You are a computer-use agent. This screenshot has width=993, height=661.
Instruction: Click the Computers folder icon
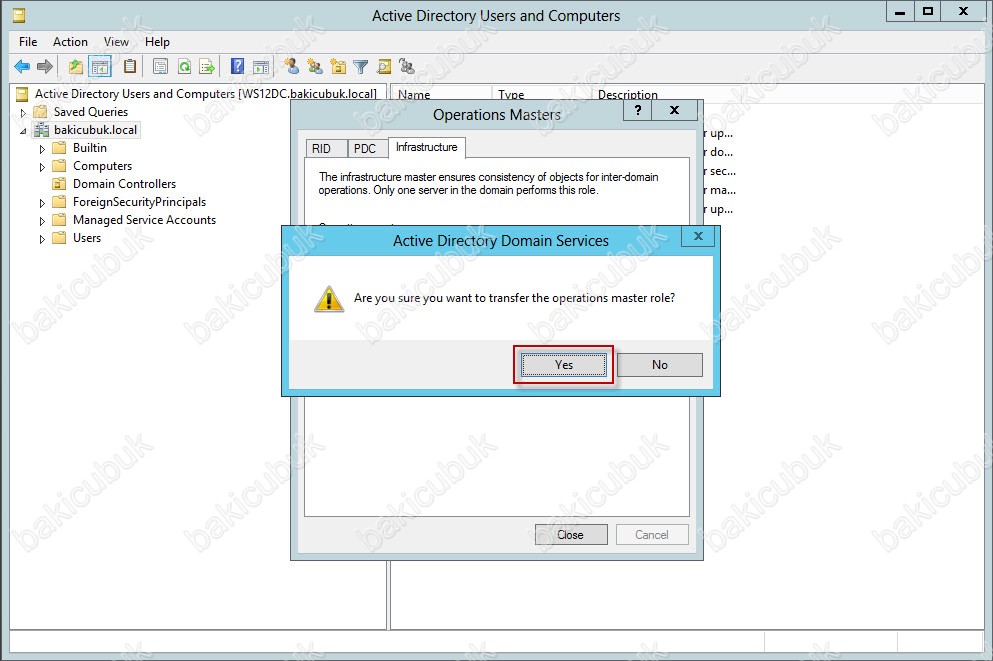tap(60, 166)
